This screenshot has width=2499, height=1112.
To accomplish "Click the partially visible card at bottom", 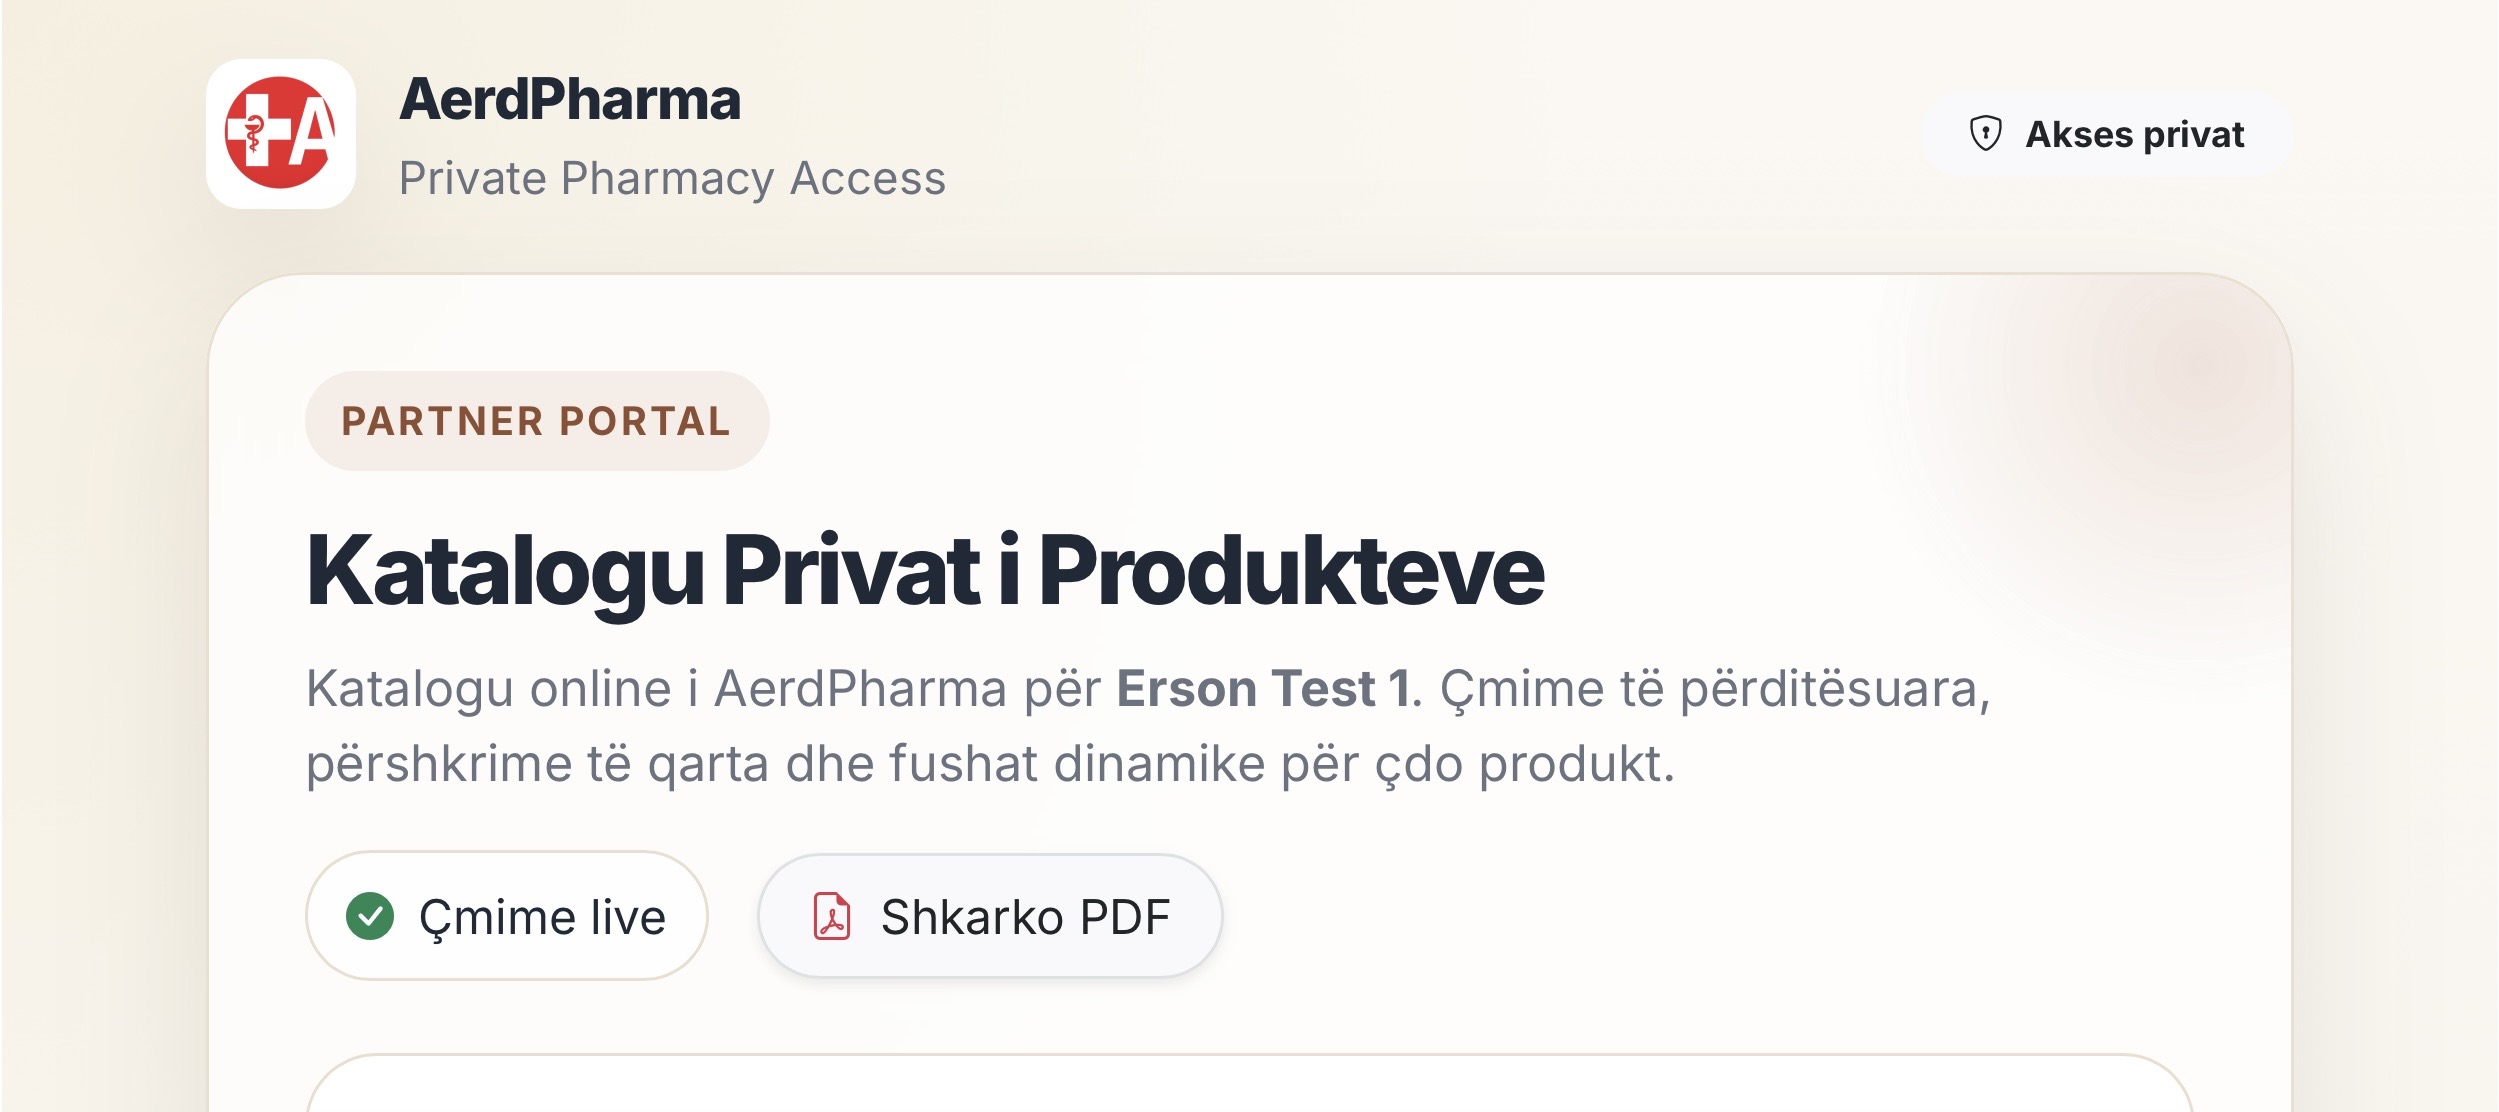I will coord(1249,1088).
